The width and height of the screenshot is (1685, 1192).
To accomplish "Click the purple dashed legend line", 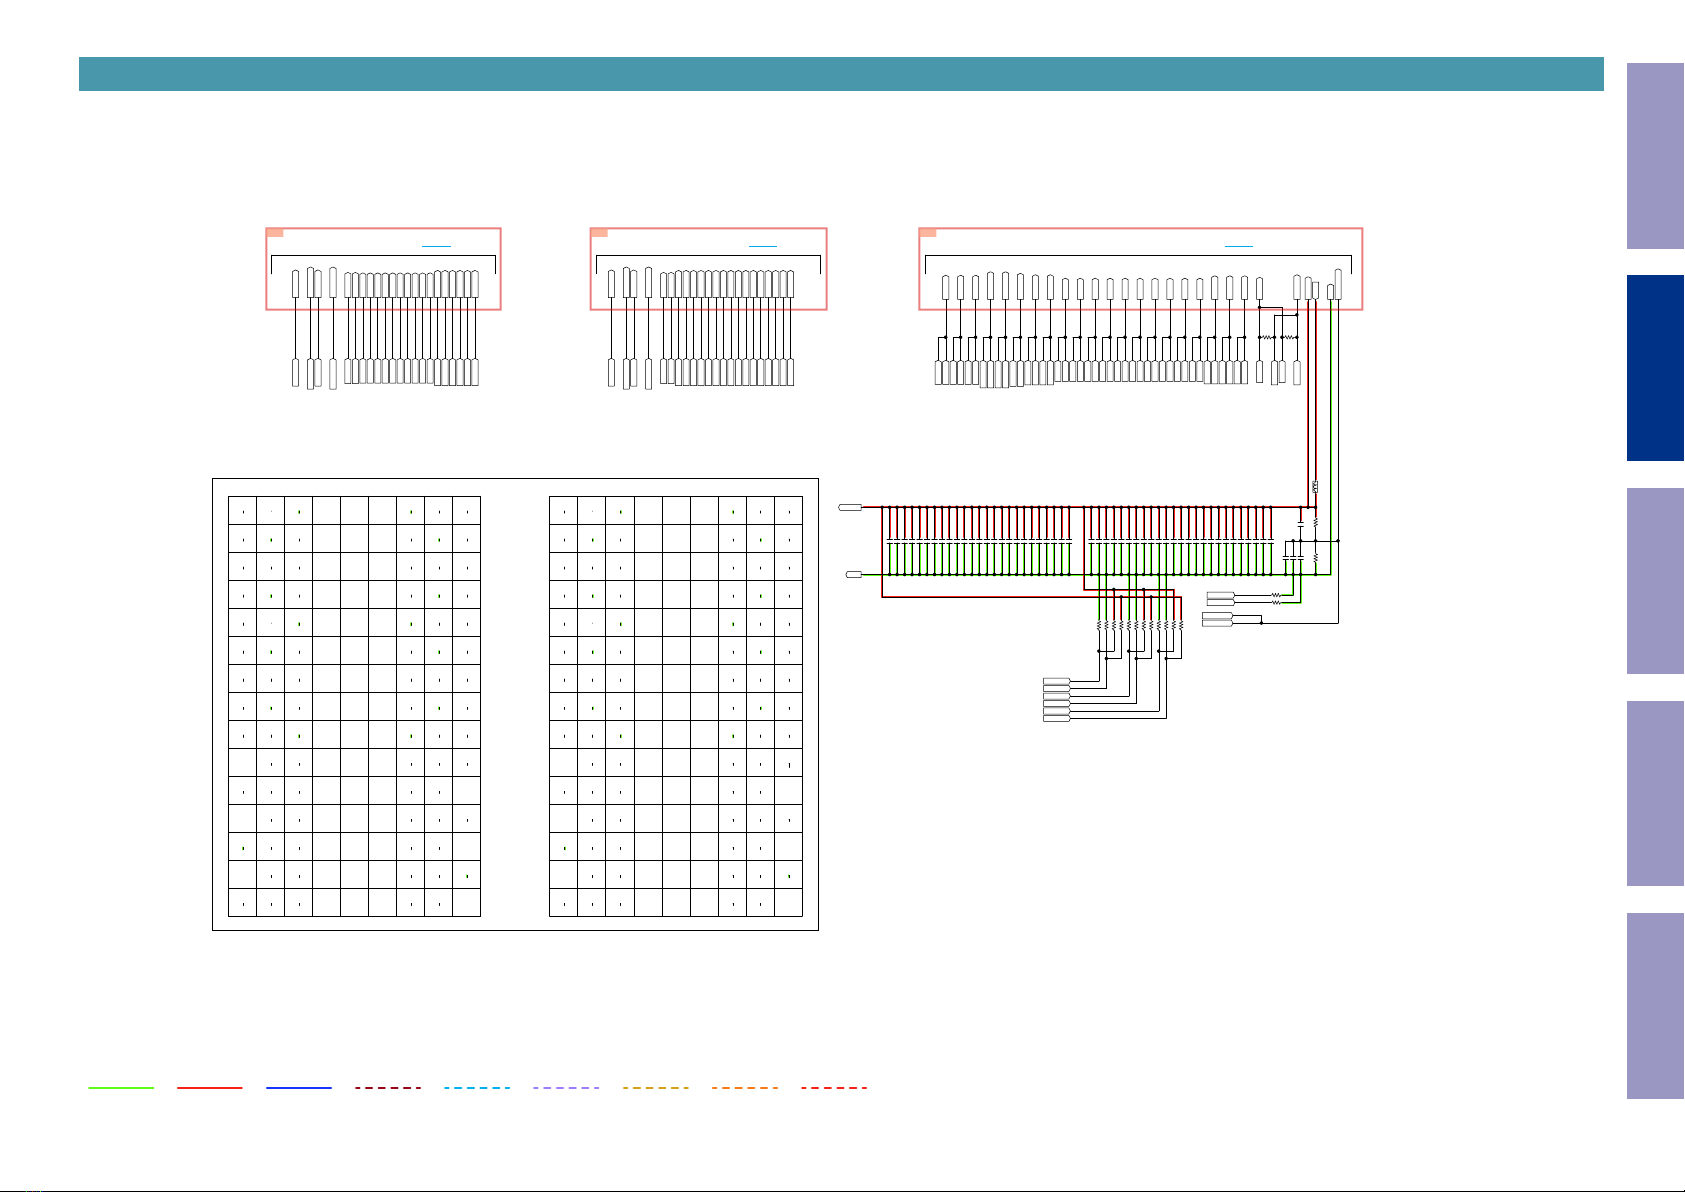I will pyautogui.click(x=566, y=1087).
